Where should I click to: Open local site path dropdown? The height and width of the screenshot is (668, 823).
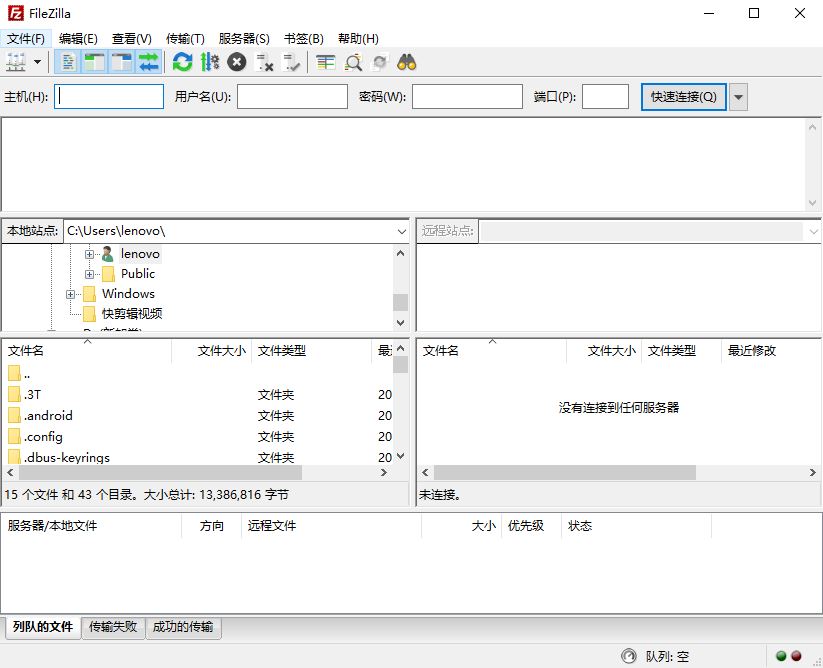pyautogui.click(x=402, y=231)
